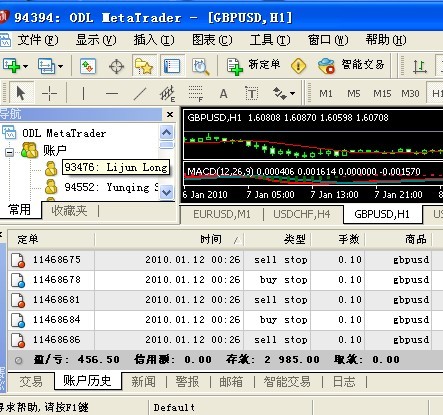Toggle the Terminal window icon

[x=172, y=66]
